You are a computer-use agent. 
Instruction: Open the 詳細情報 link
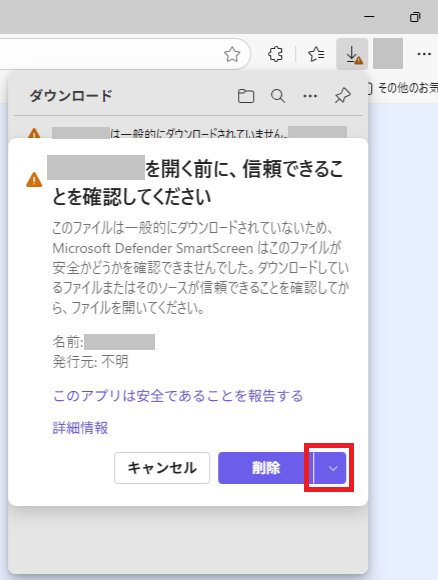point(80,428)
